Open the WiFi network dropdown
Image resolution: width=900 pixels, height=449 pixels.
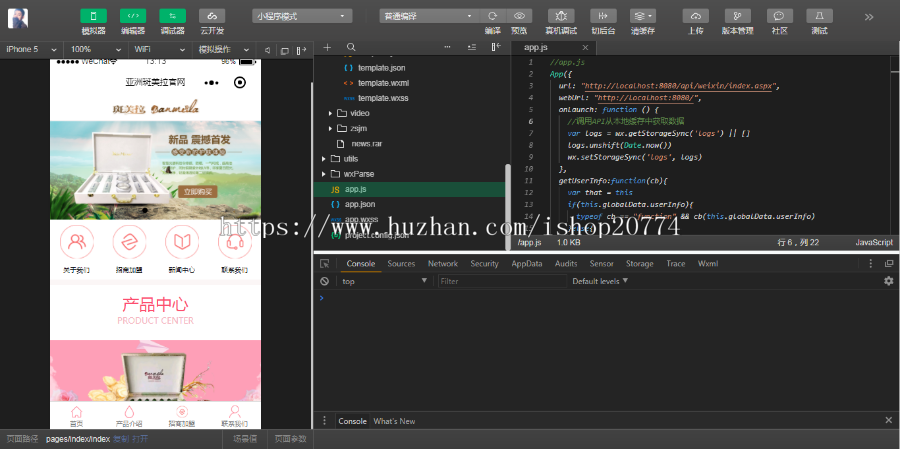pyautogui.click(x=155, y=49)
